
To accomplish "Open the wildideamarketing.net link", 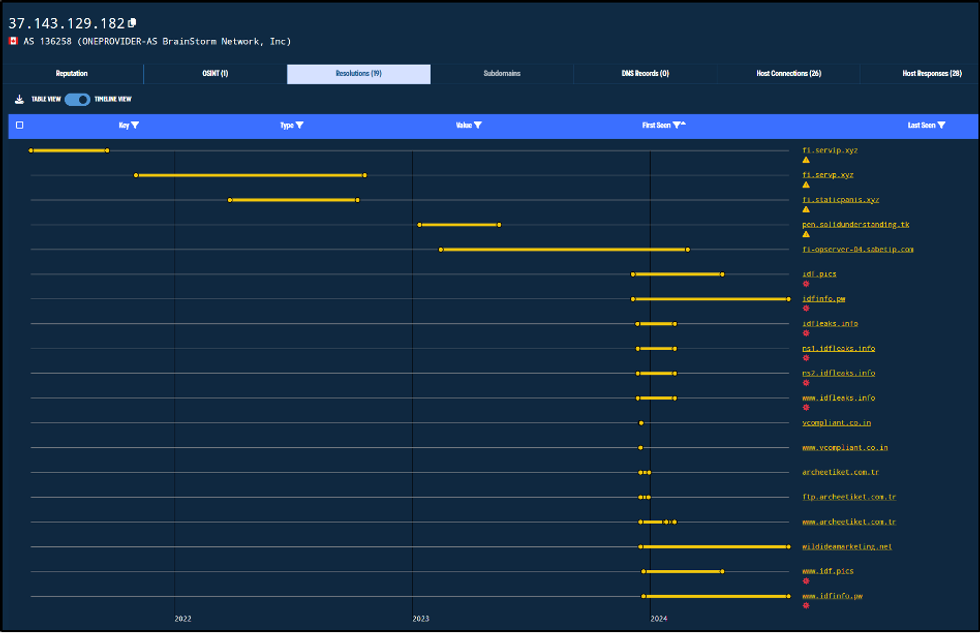I will click(x=846, y=547).
